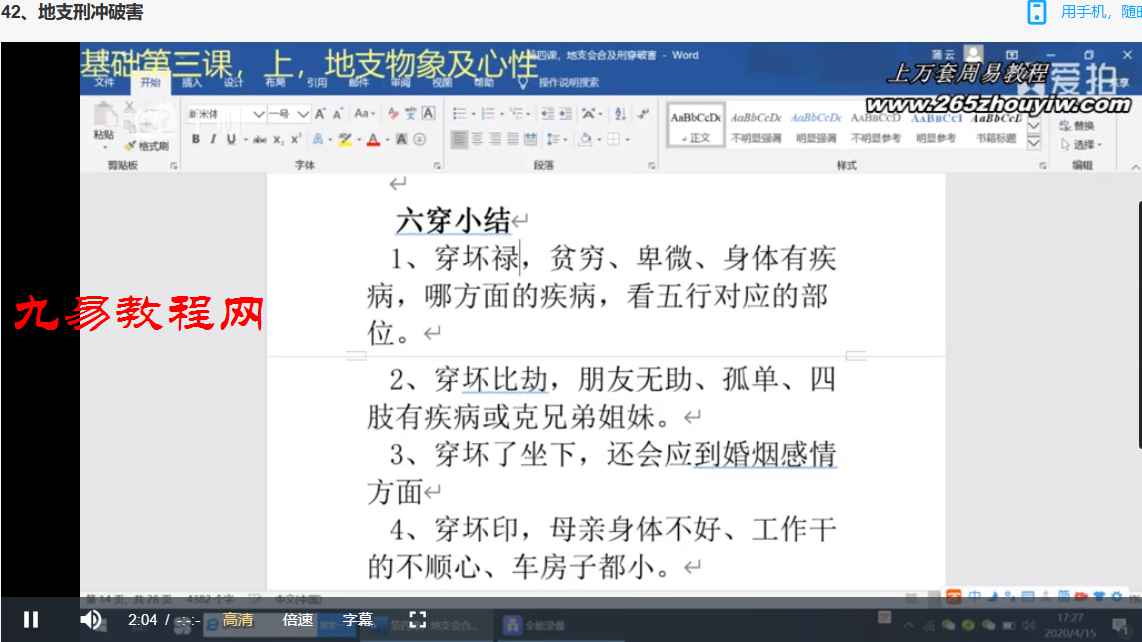Viewport: 1142px width, 642px height.
Task: Select the 开始 ribbon tab
Action: click(x=150, y=82)
